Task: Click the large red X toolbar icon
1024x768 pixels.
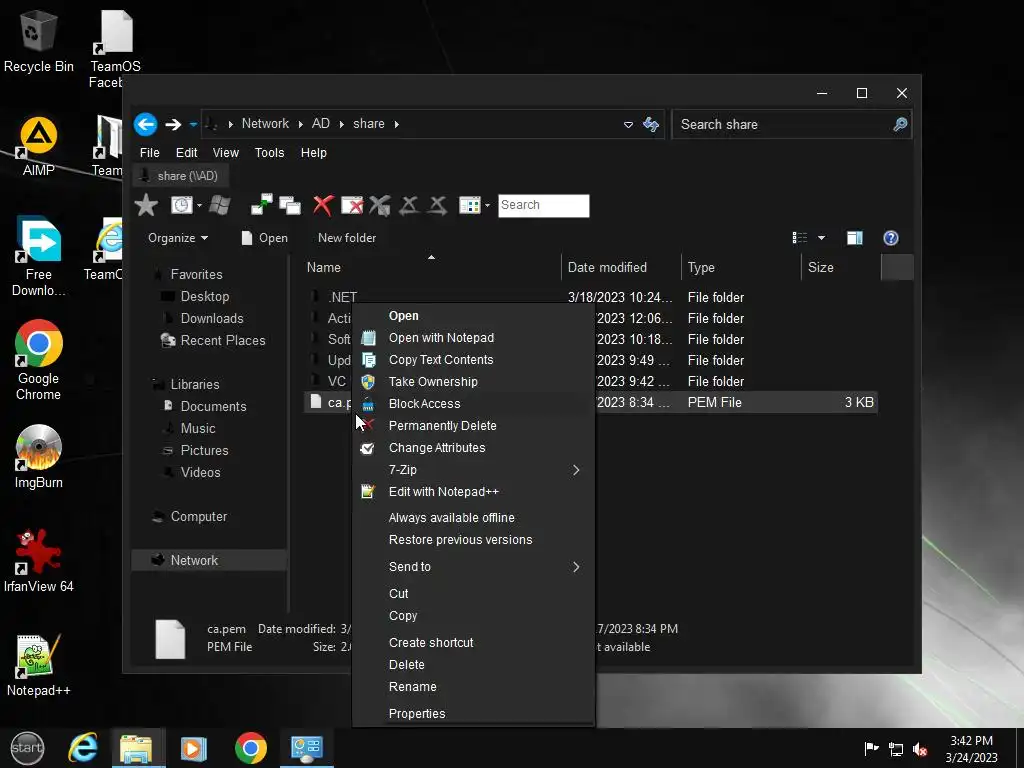Action: [323, 205]
